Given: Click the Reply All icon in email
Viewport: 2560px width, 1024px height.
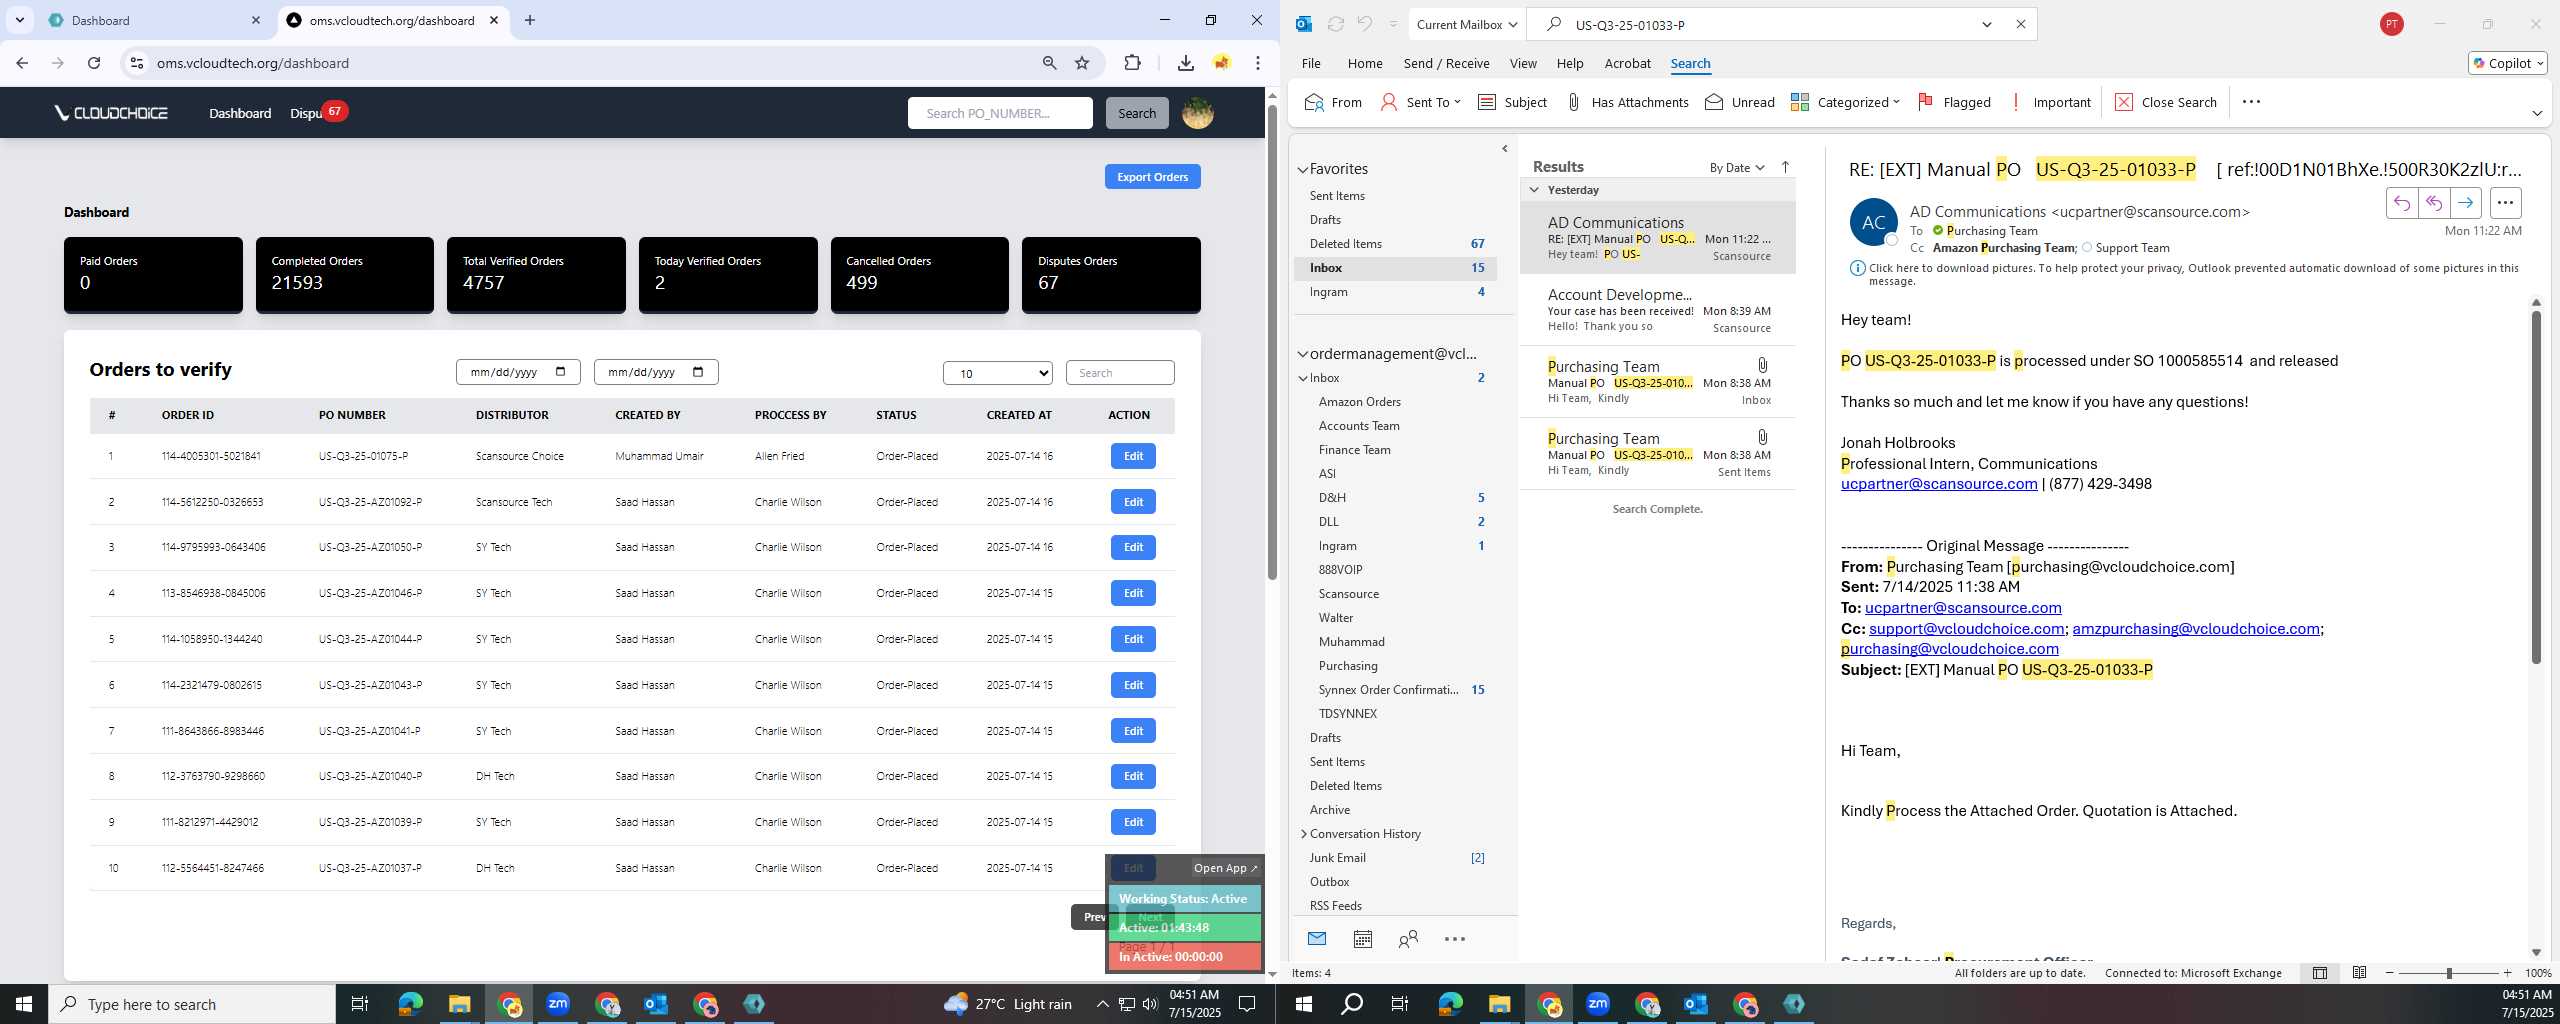Looking at the screenshot, I should click(2433, 203).
